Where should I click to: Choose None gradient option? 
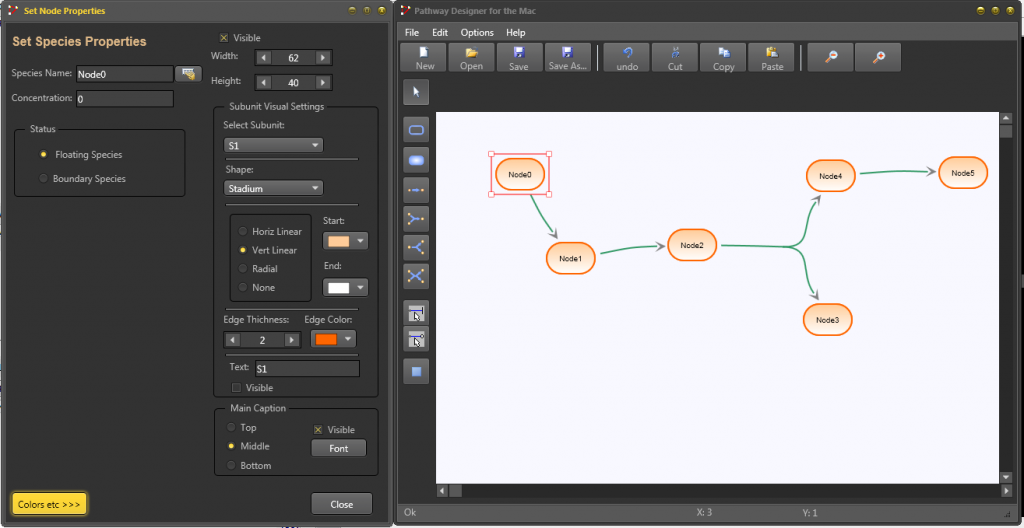click(243, 288)
